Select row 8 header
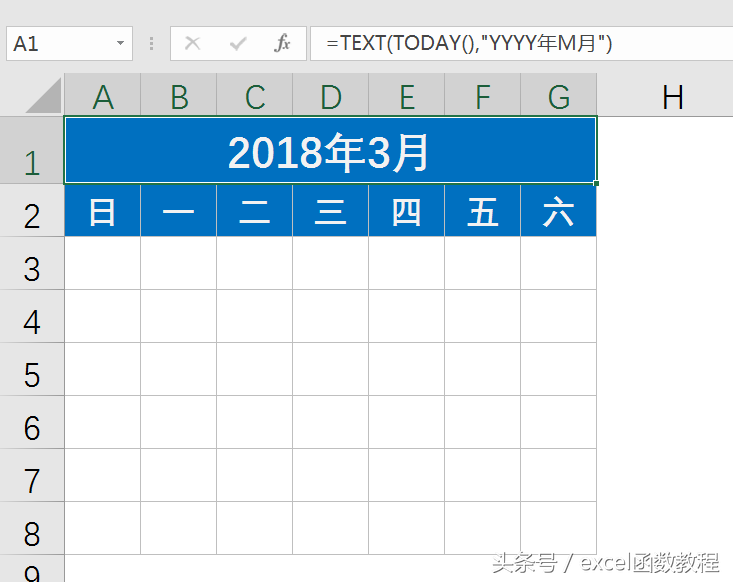 [32, 528]
